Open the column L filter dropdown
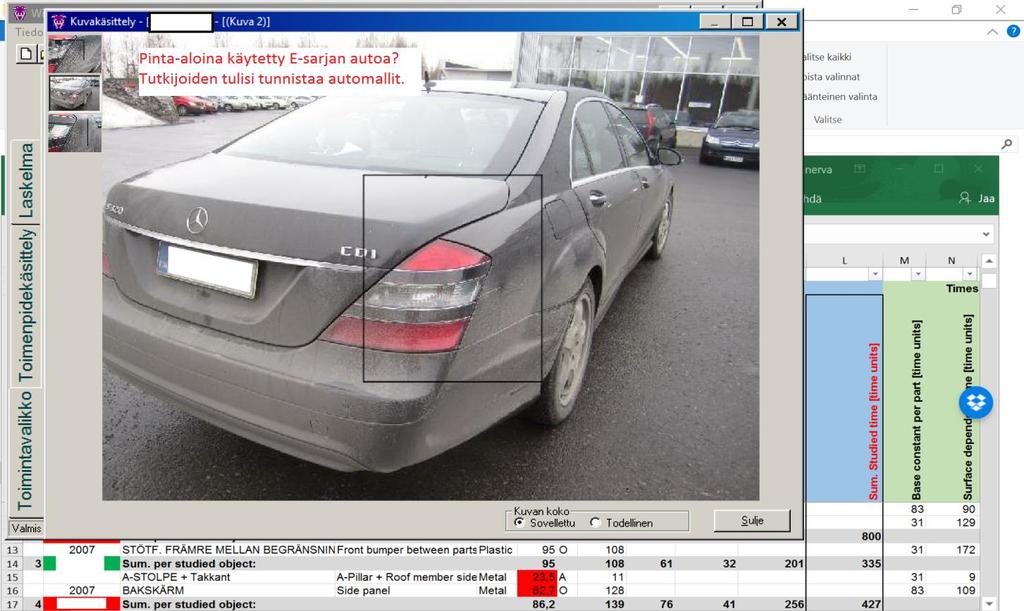Screen dimensions: 1024x611 [x=875, y=274]
